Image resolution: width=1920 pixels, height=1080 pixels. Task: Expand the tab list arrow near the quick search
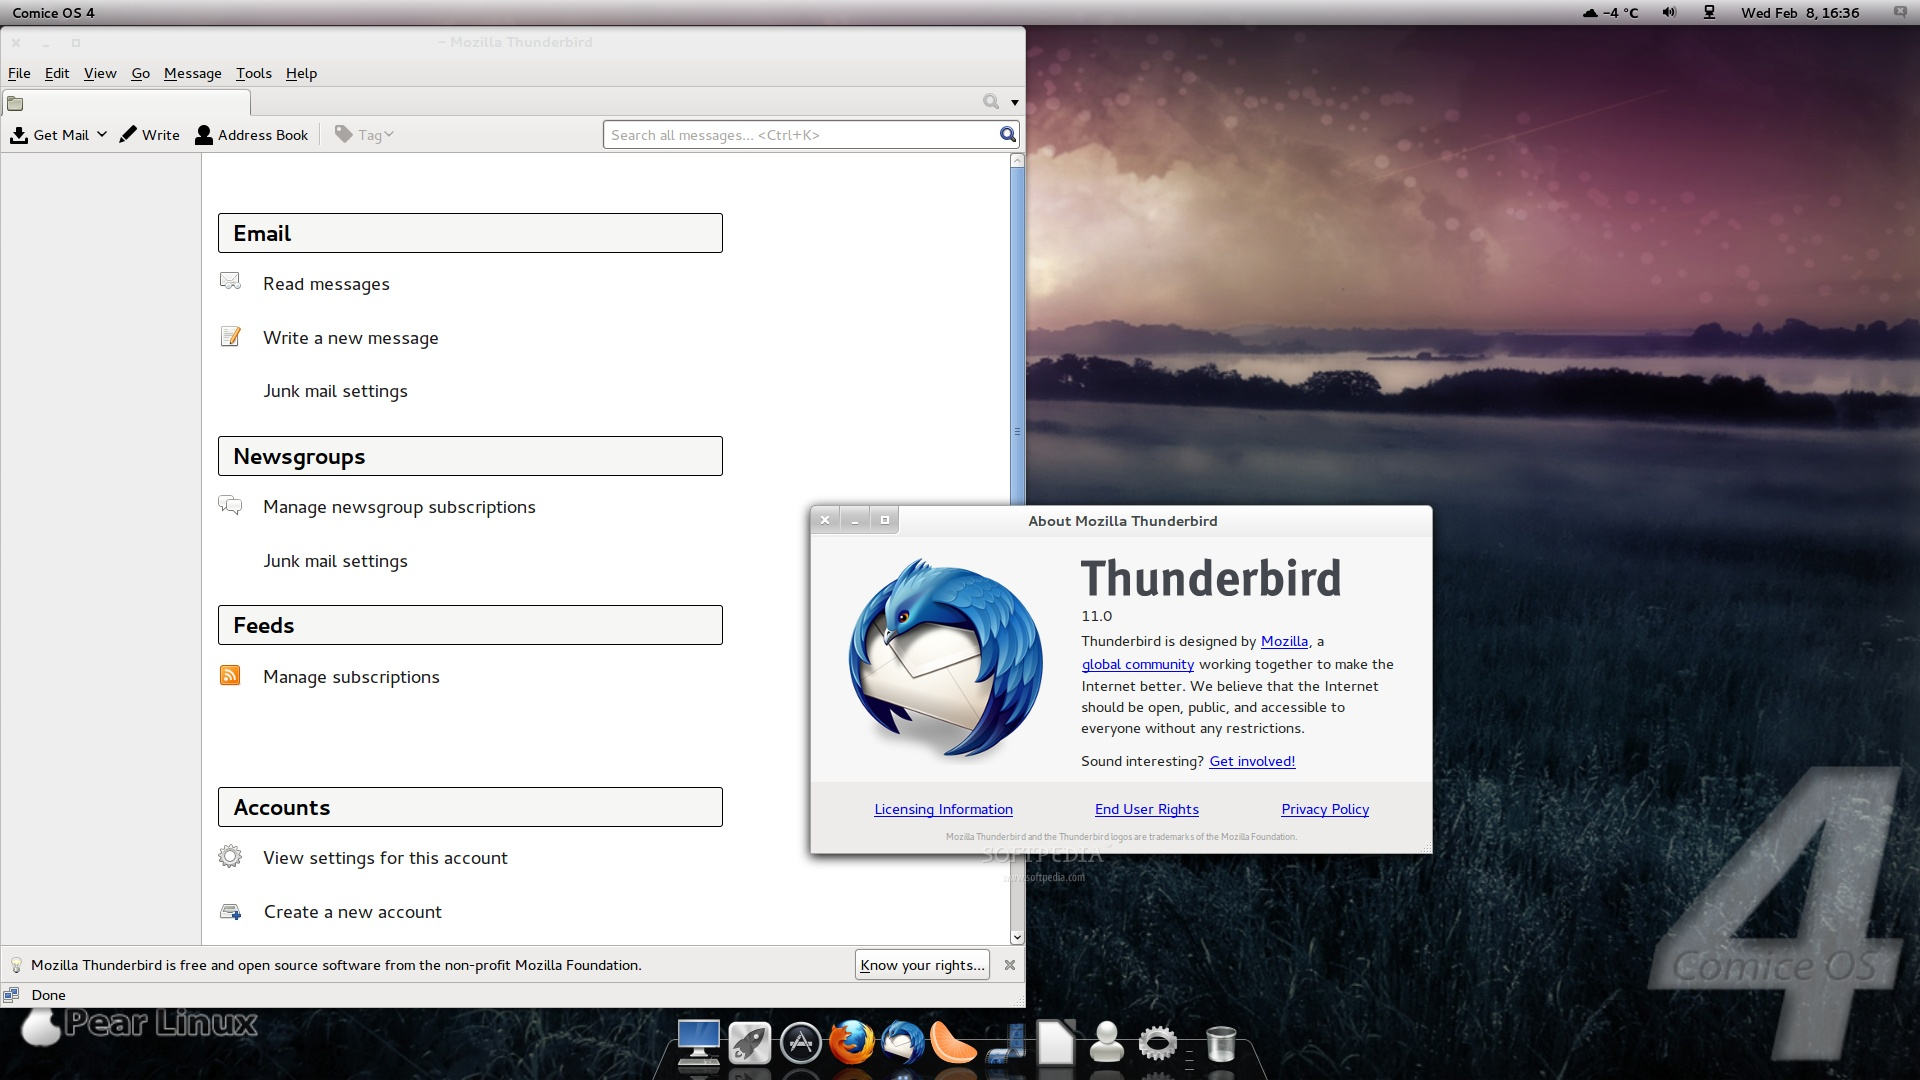tap(1014, 102)
